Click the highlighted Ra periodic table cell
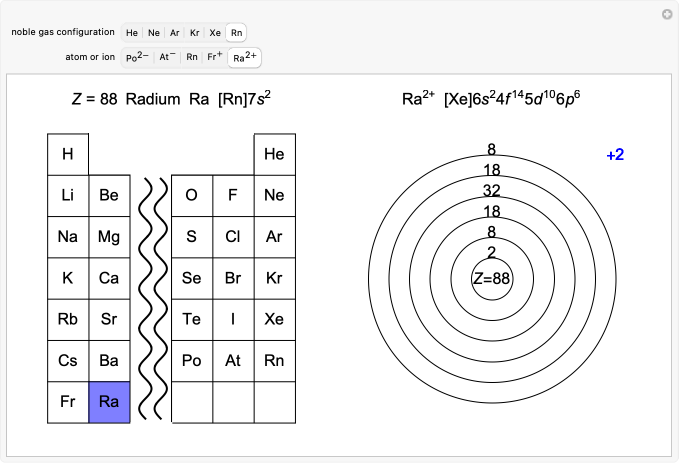 click(109, 402)
